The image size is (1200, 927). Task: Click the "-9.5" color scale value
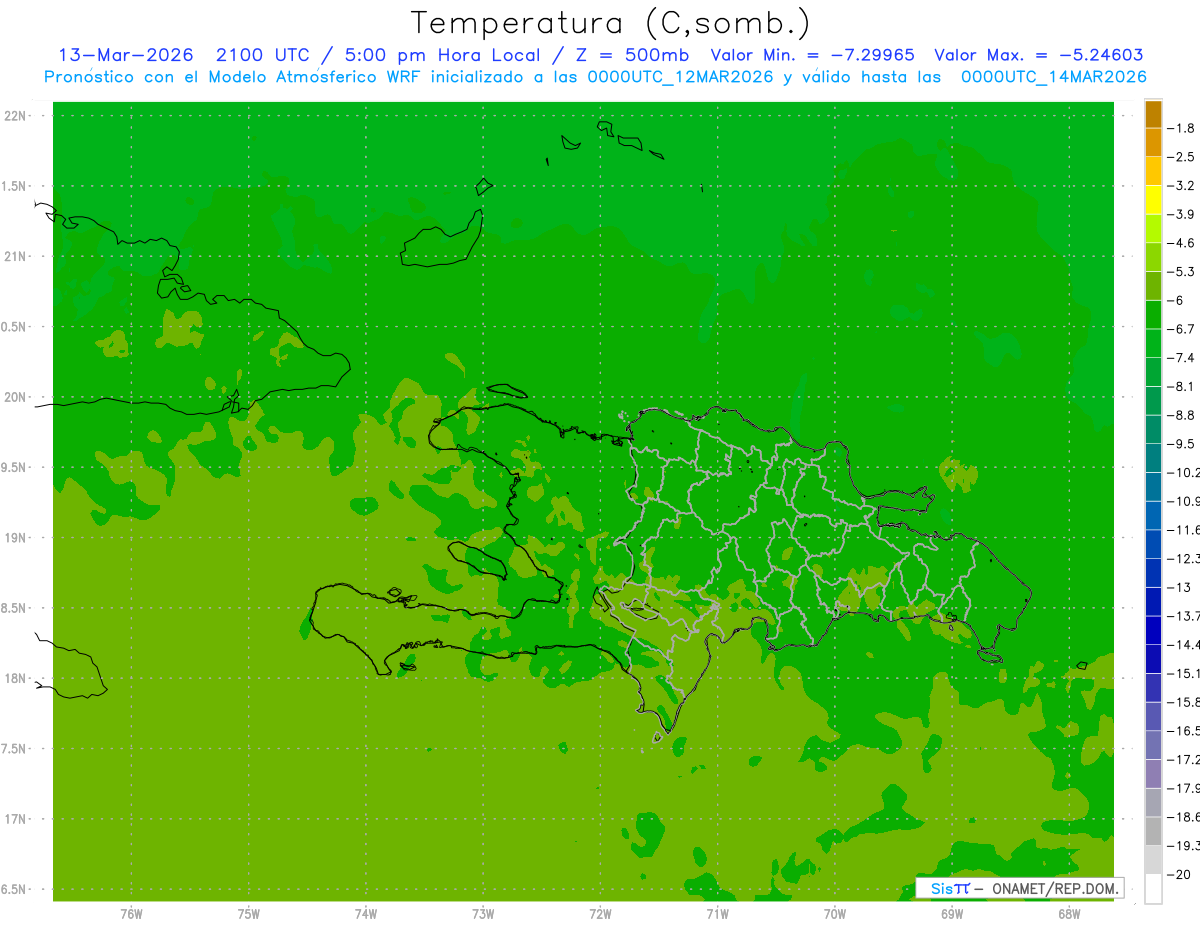pyautogui.click(x=1181, y=443)
